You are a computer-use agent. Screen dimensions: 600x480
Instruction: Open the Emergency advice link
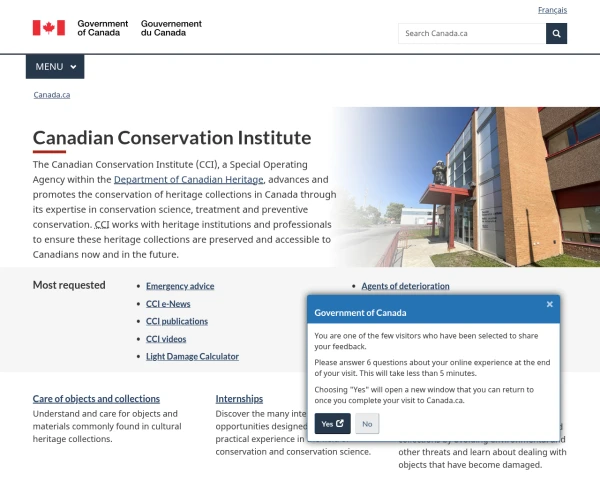point(180,286)
